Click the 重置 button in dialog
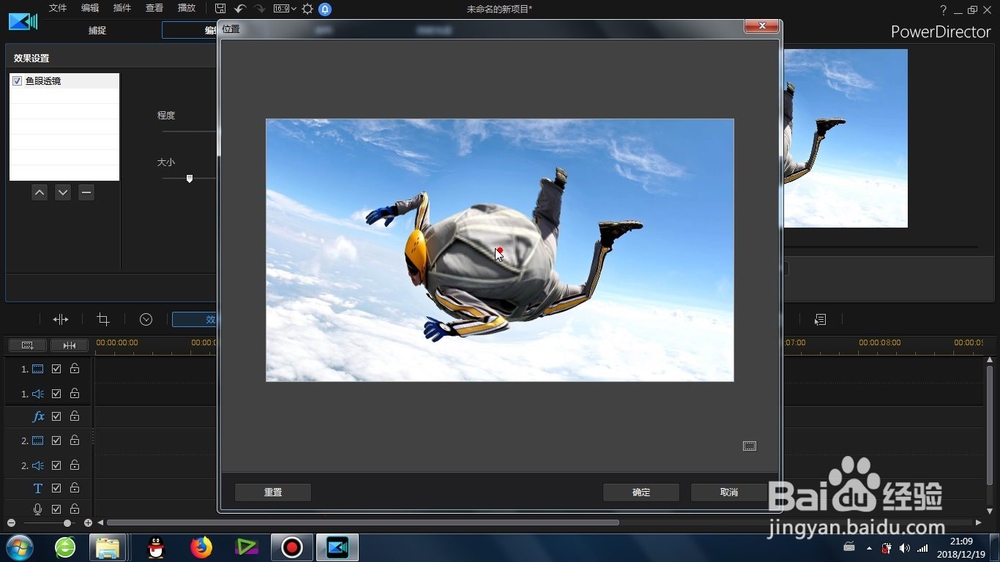This screenshot has width=1000, height=562. (x=273, y=492)
